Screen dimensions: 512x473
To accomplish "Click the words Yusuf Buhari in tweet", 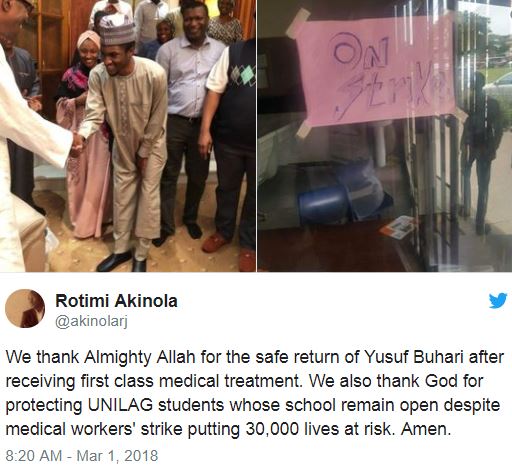I will (414, 357).
